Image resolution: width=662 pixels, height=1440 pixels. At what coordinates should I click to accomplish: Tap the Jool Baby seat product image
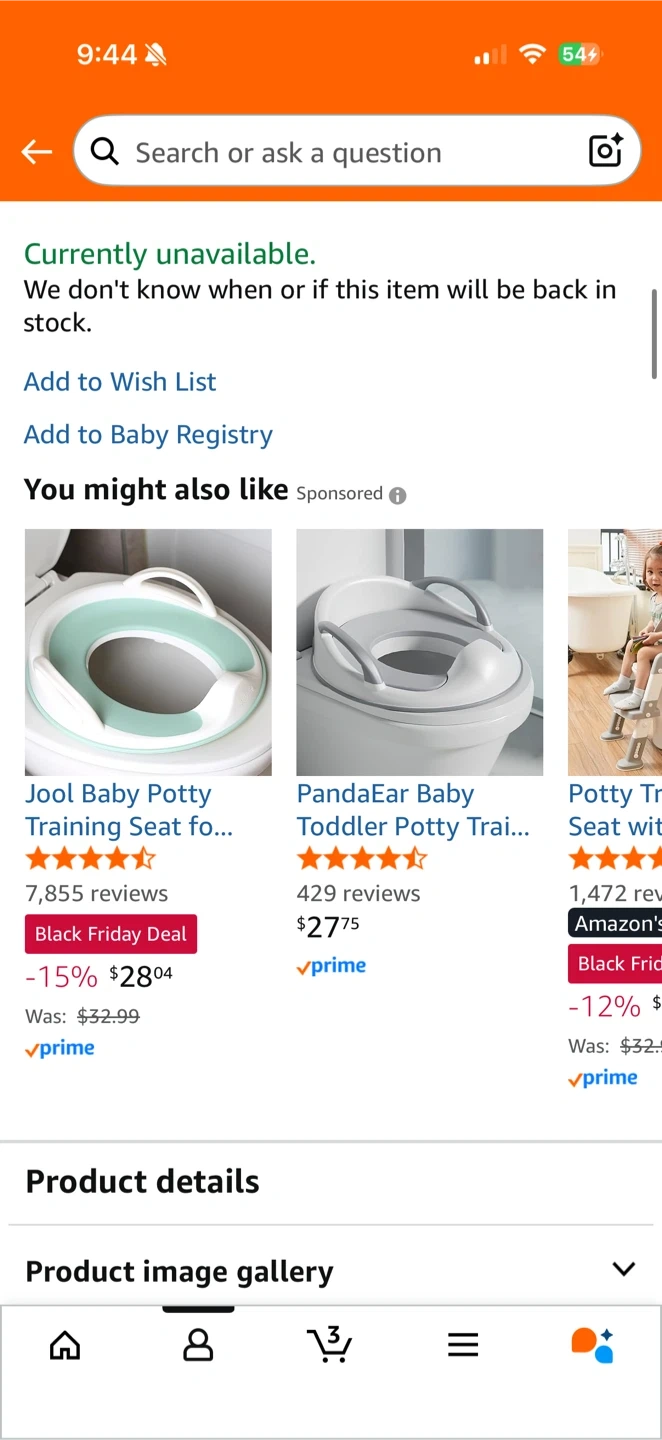point(148,652)
